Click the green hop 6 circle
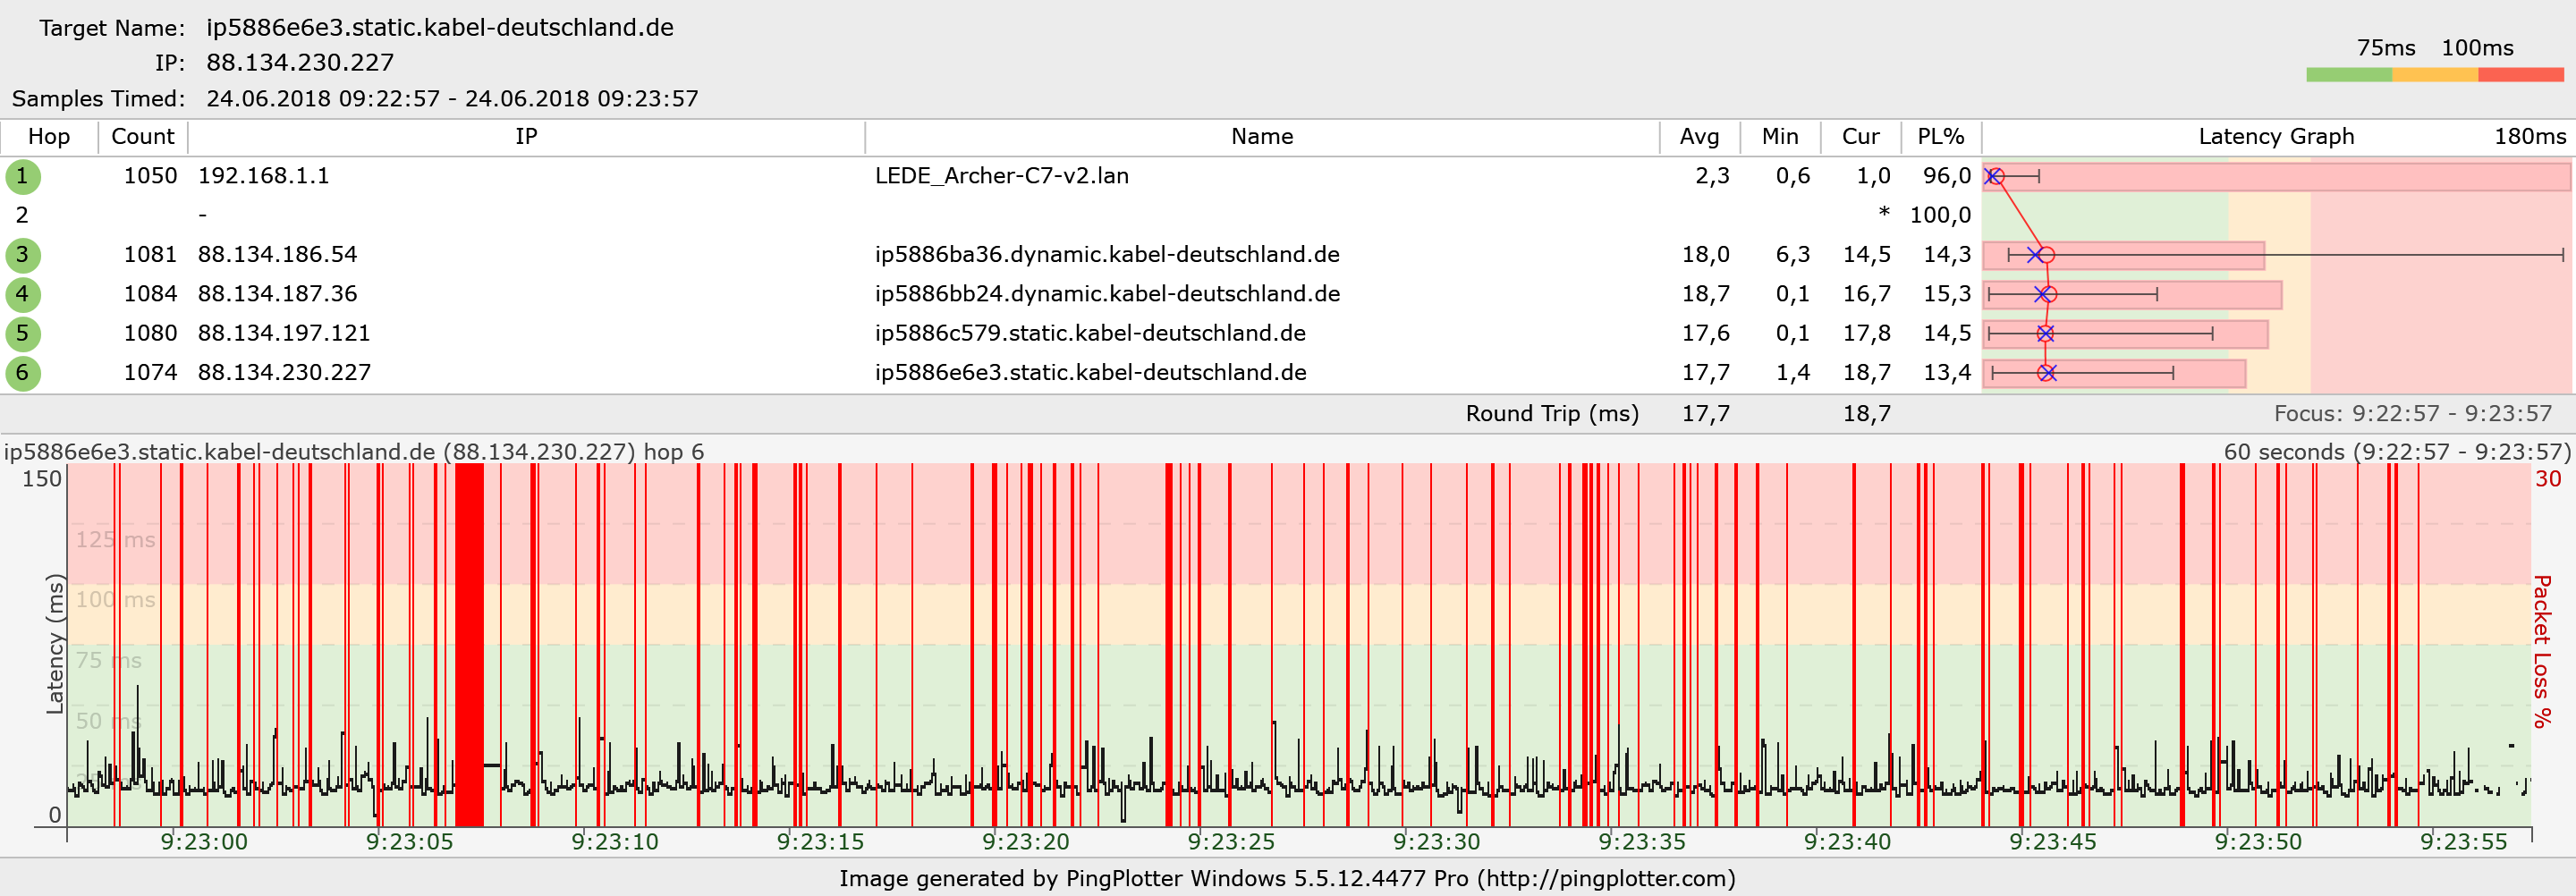 (x=22, y=373)
